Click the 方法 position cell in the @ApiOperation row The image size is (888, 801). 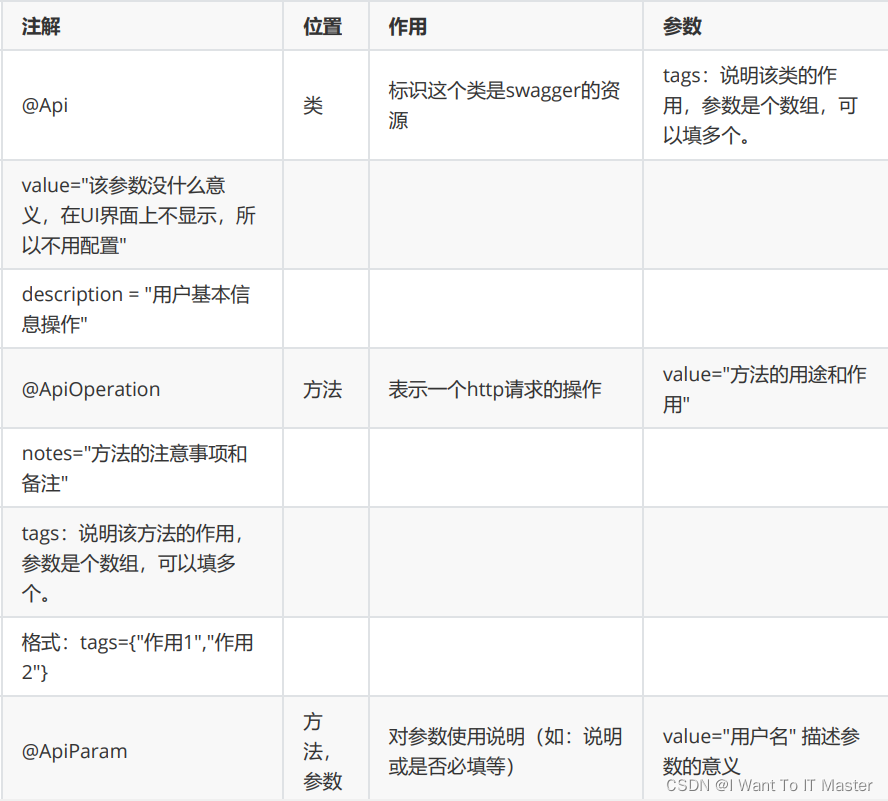(326, 389)
